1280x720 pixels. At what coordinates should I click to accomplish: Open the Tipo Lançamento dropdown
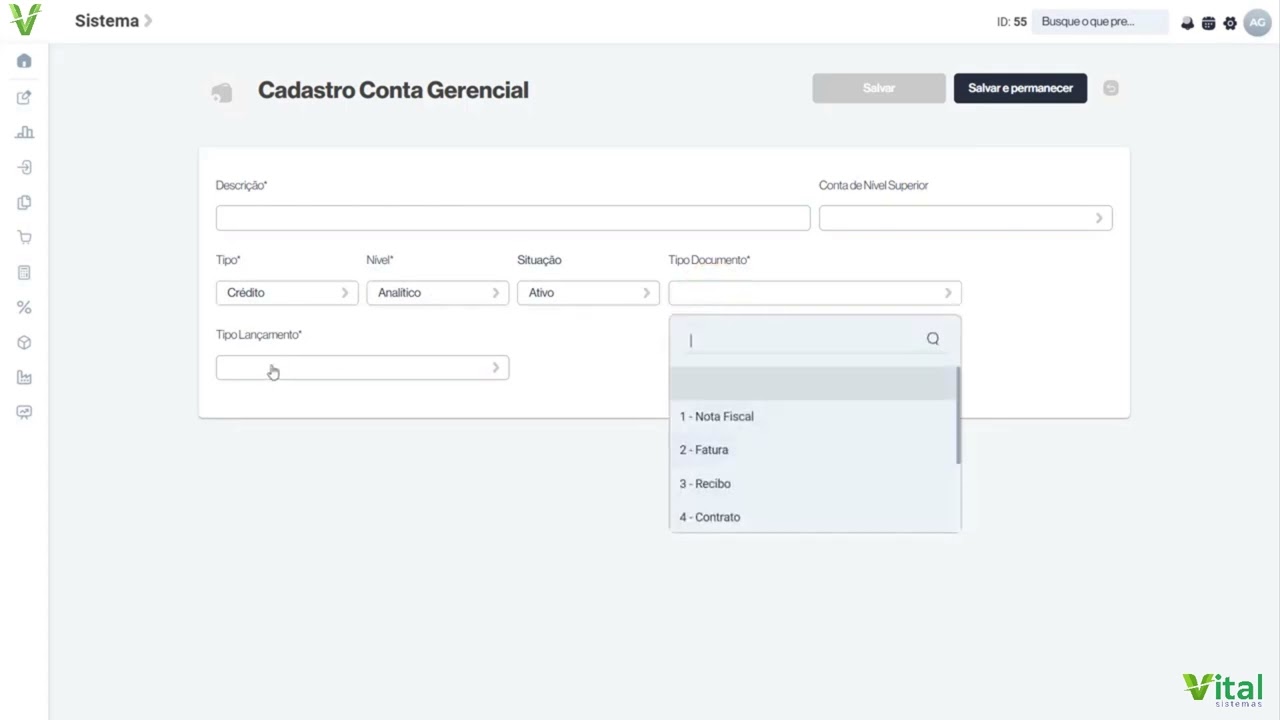tap(362, 368)
